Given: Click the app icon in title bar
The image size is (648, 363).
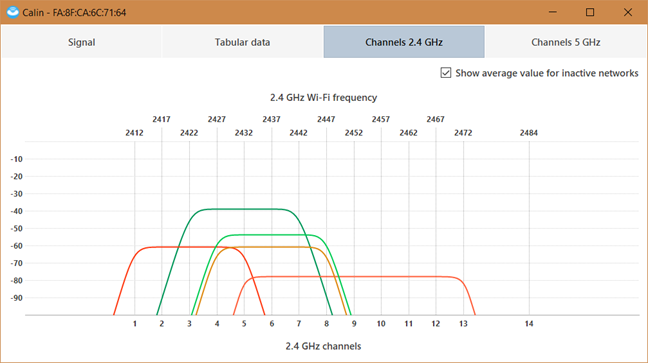Looking at the screenshot, I should point(12,12).
